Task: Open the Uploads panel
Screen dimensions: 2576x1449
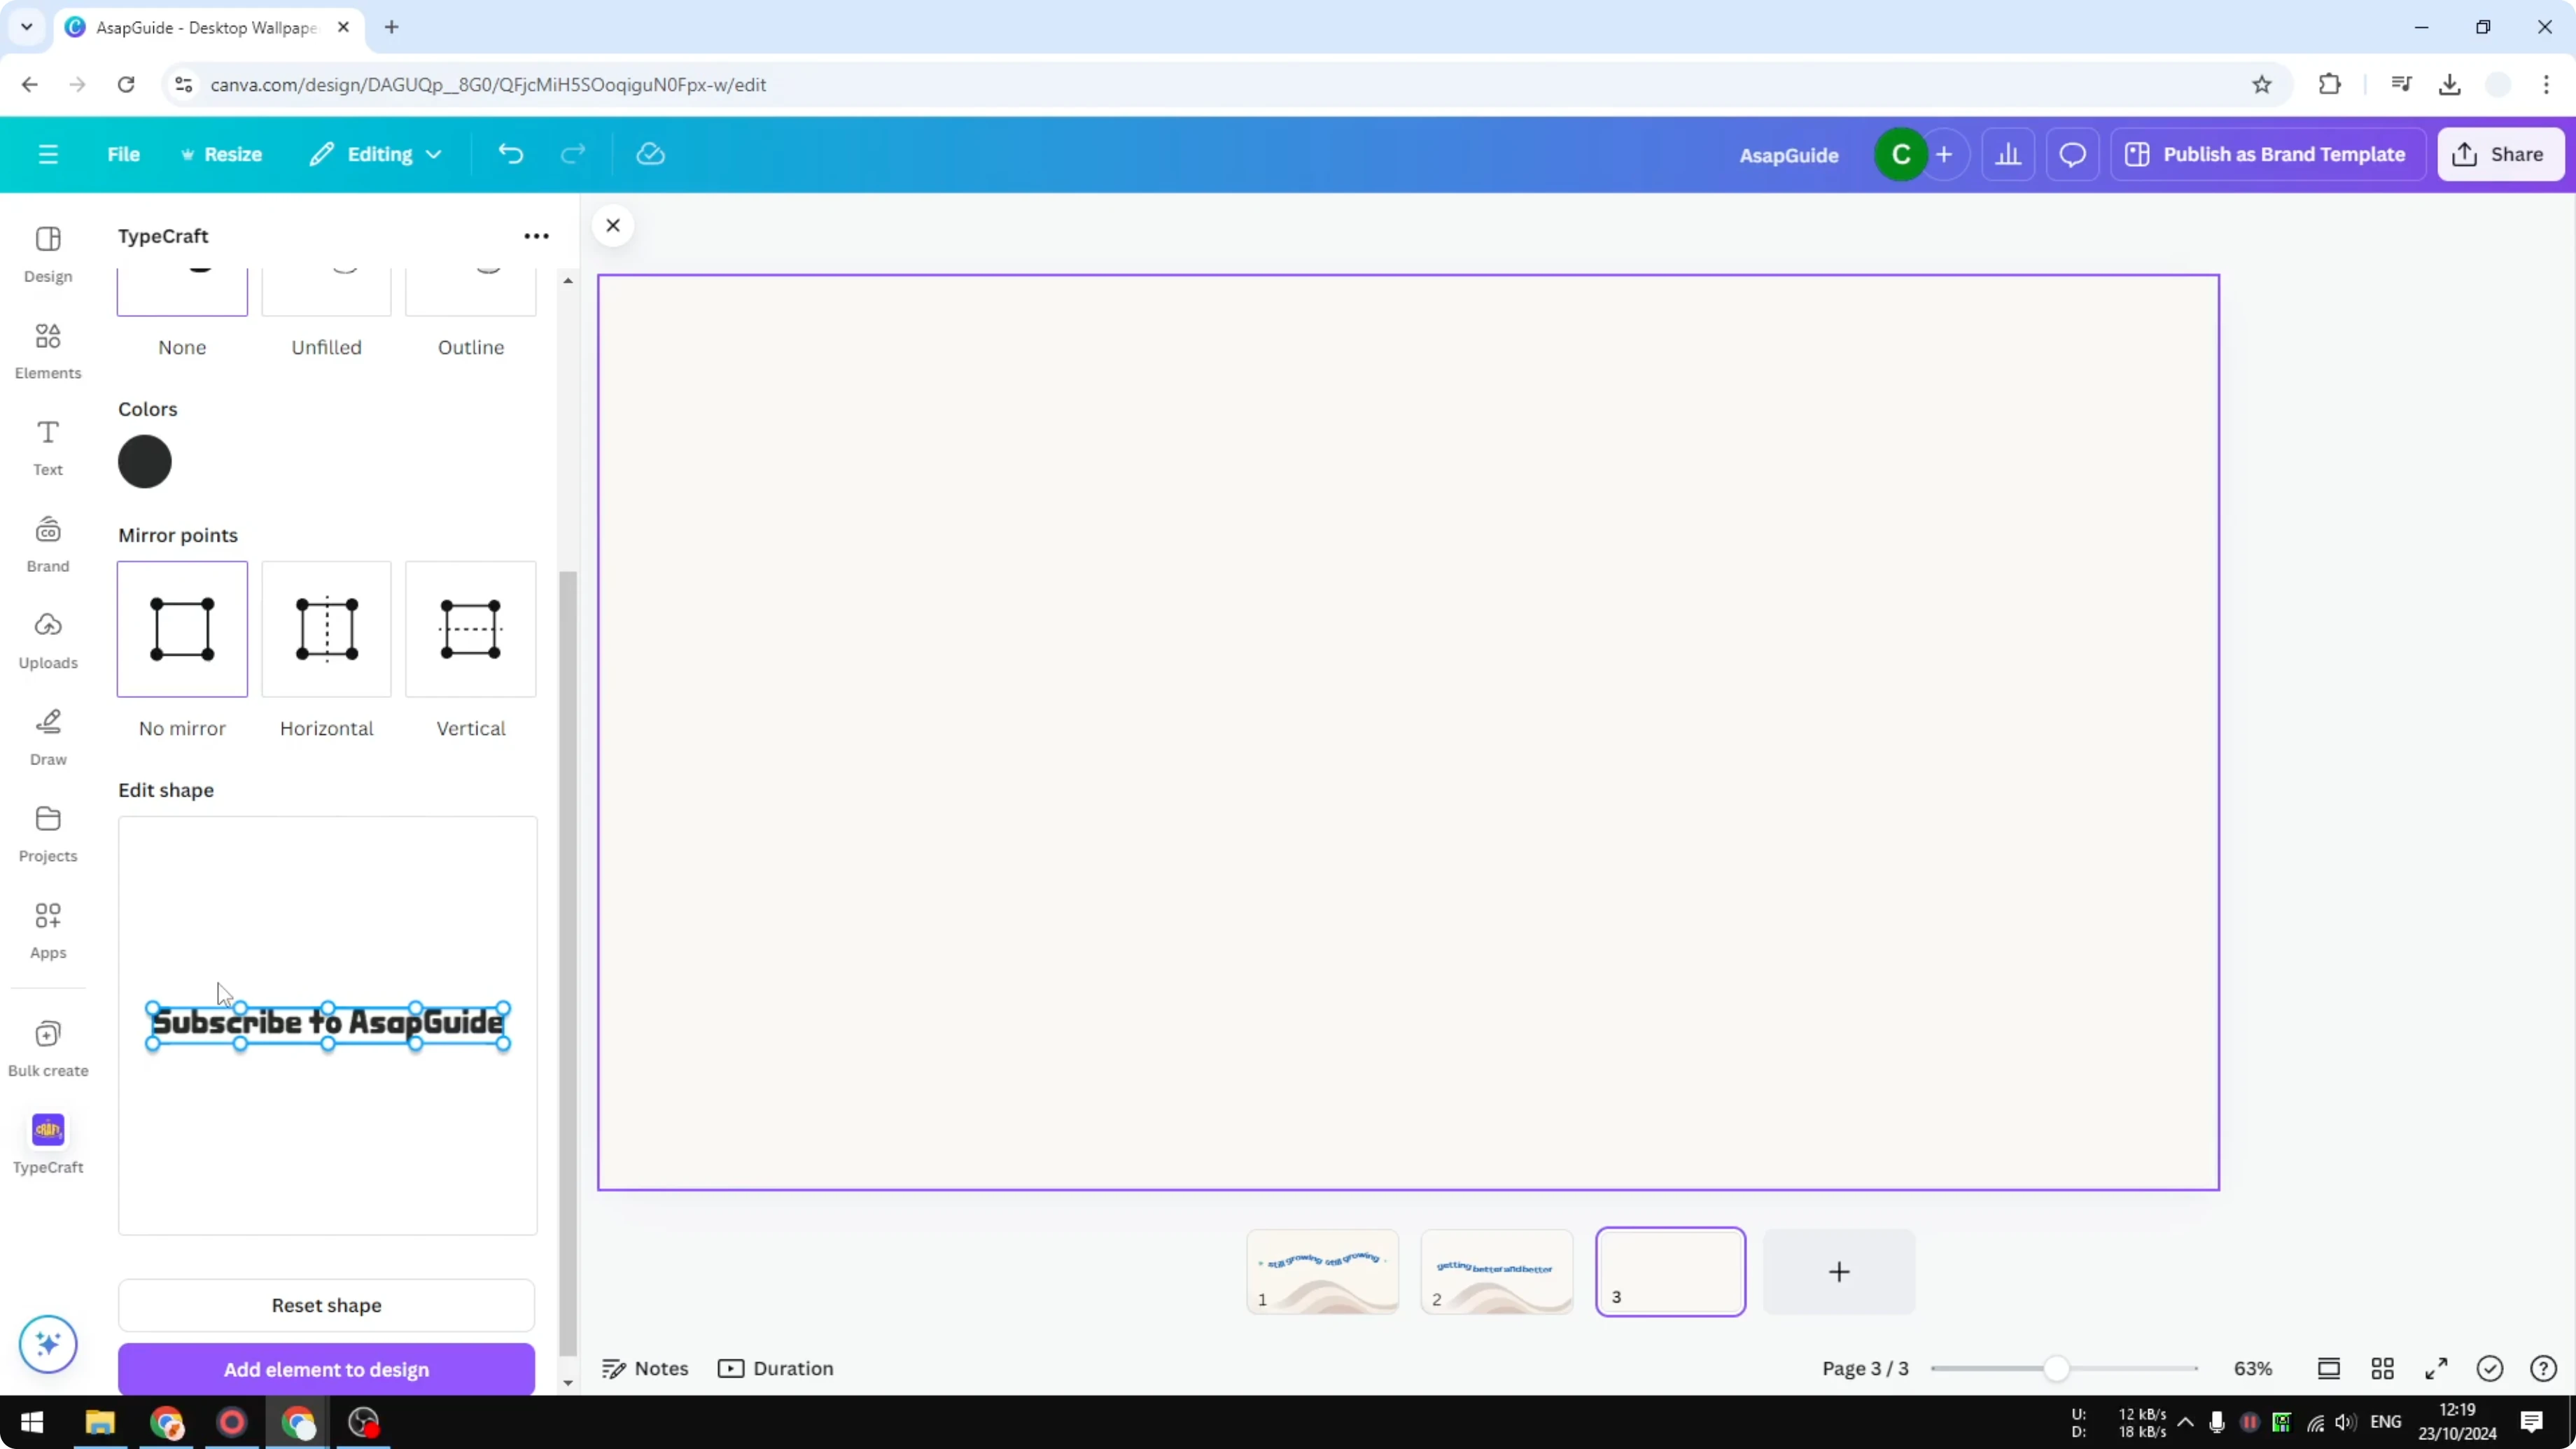Action: click(47, 640)
